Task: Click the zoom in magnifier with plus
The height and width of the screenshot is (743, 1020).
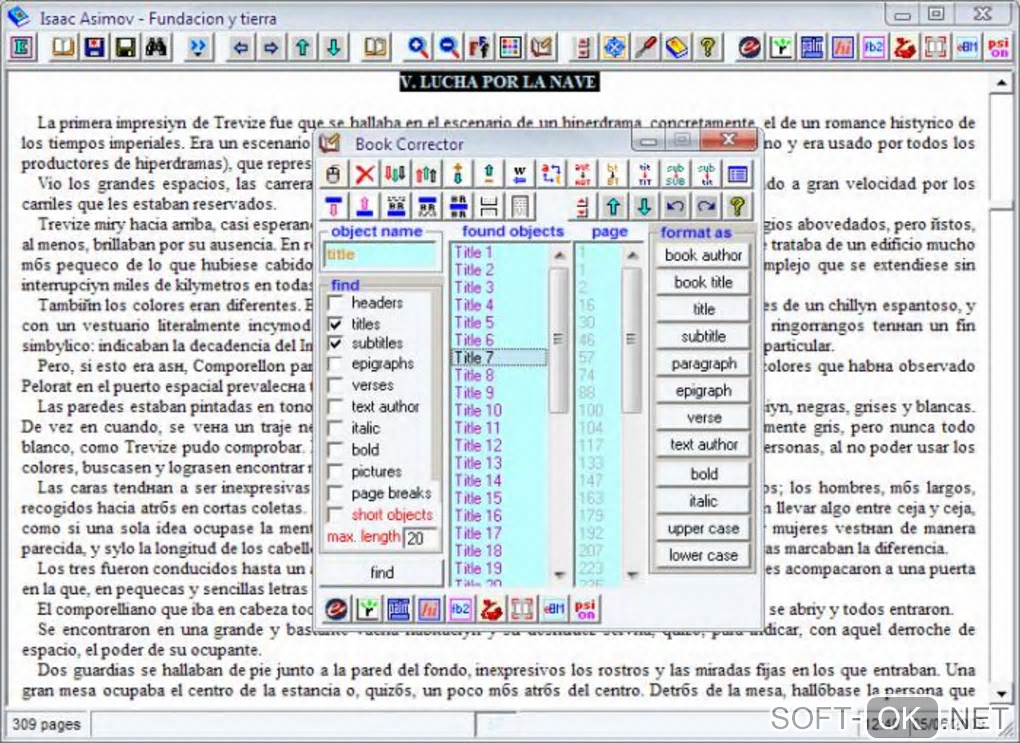Action: coord(417,47)
